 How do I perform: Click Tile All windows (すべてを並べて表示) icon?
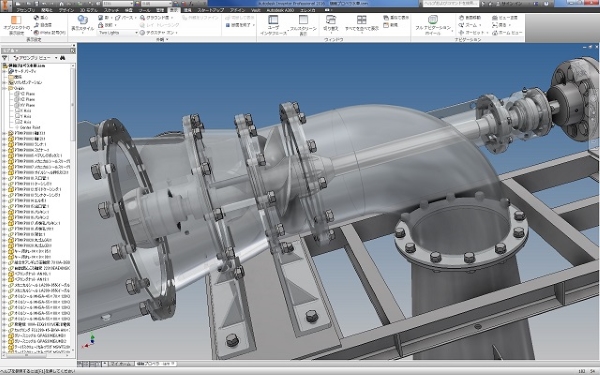(x=362, y=24)
